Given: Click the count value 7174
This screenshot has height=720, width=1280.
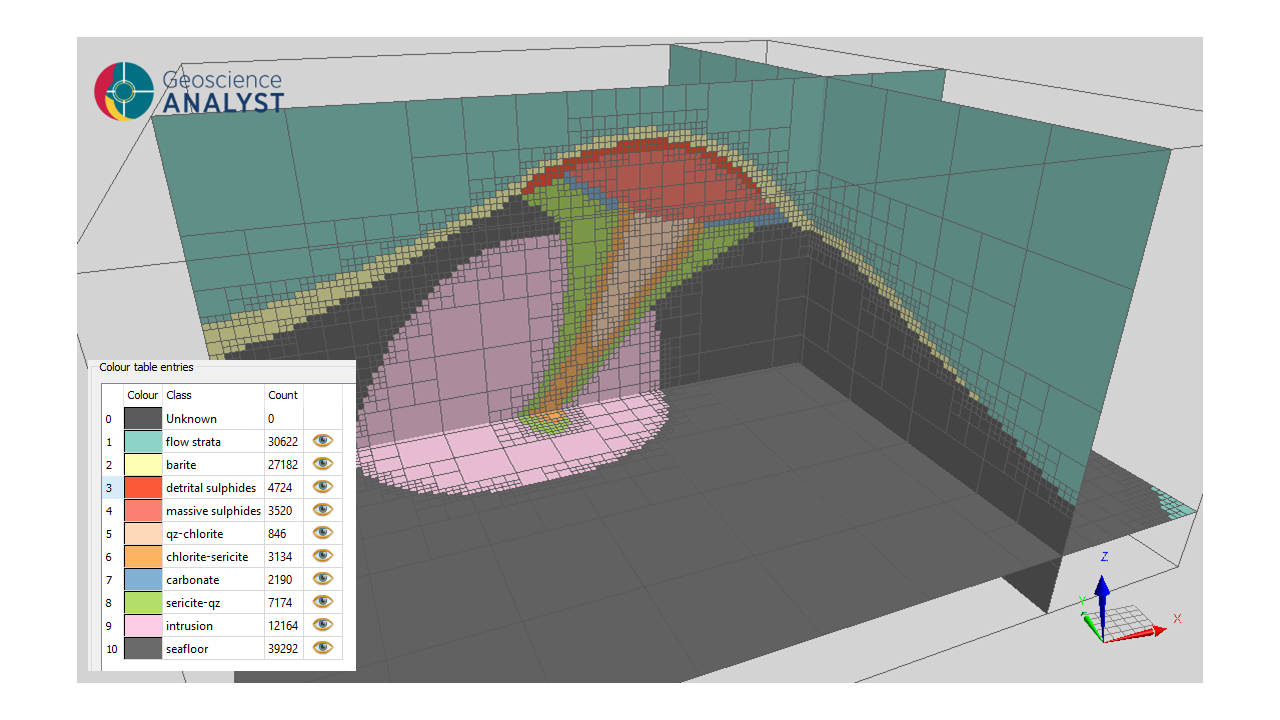Looking at the screenshot, I should tap(281, 603).
